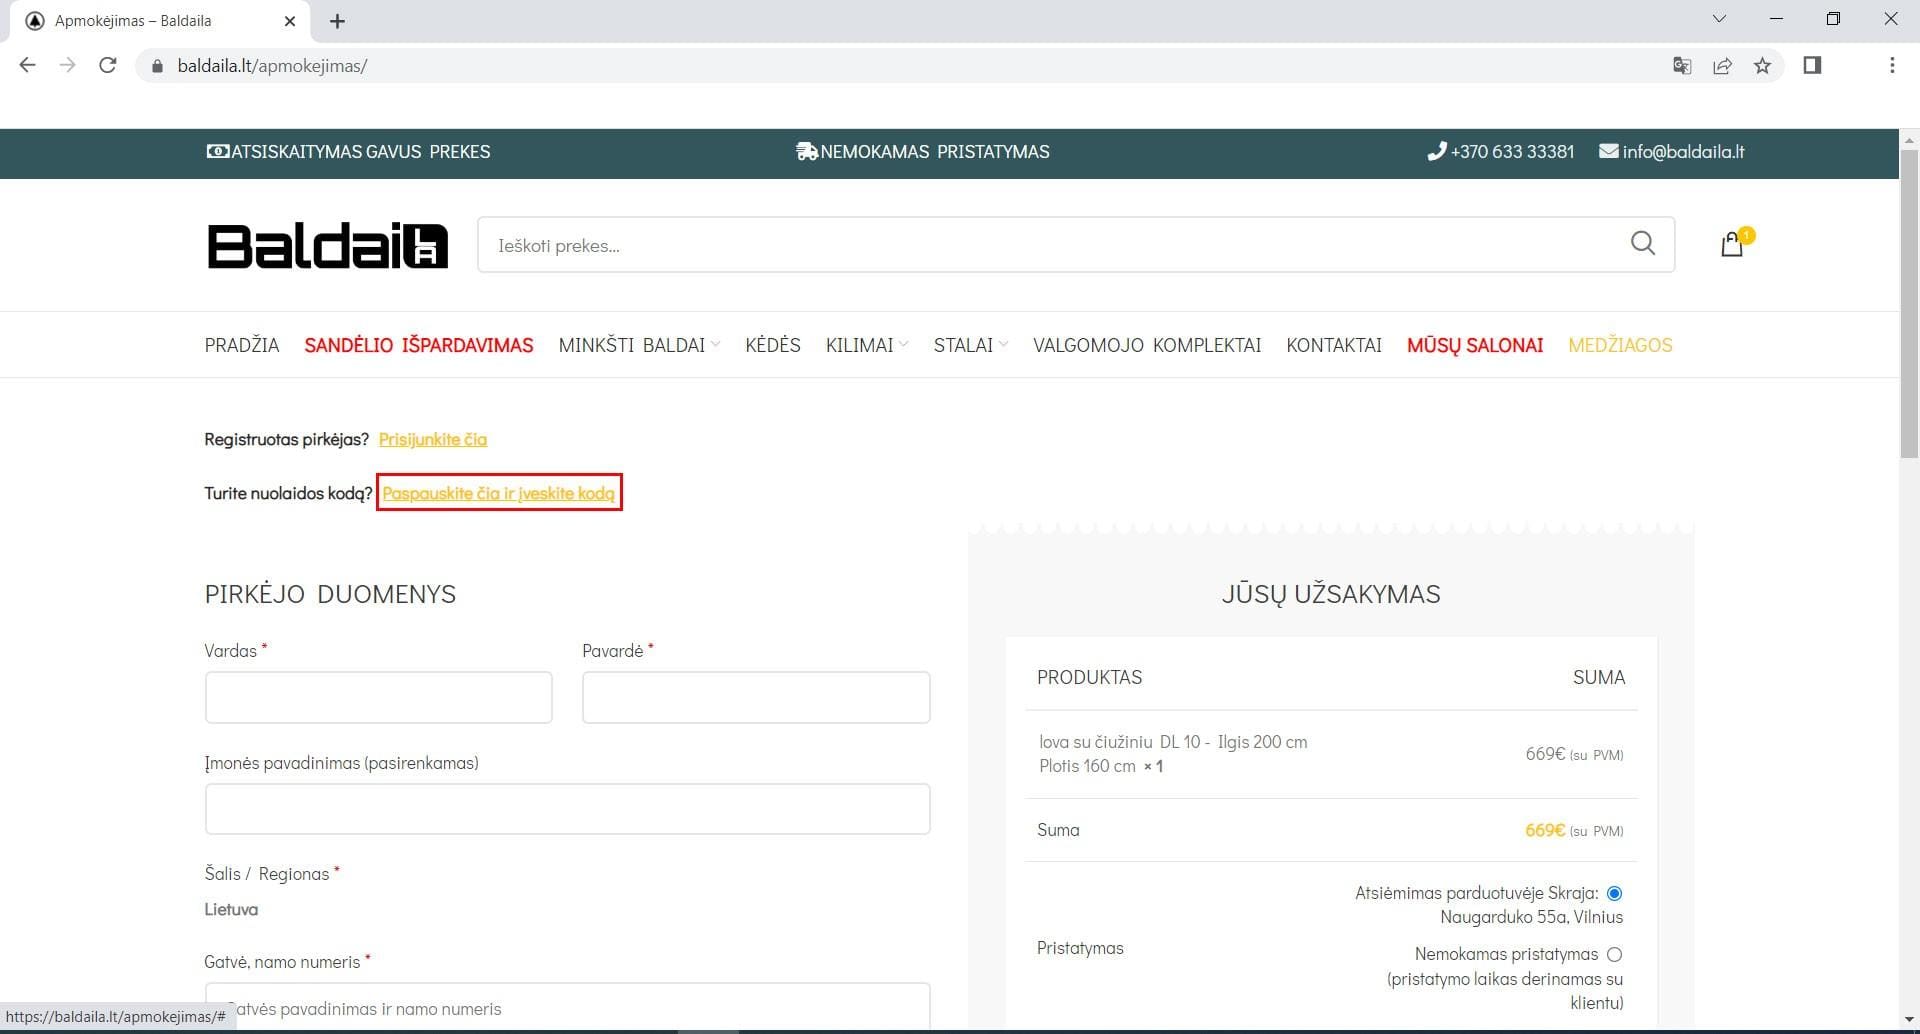1920x1034 pixels.
Task: Go to Kontaktai page
Action: 1333,345
